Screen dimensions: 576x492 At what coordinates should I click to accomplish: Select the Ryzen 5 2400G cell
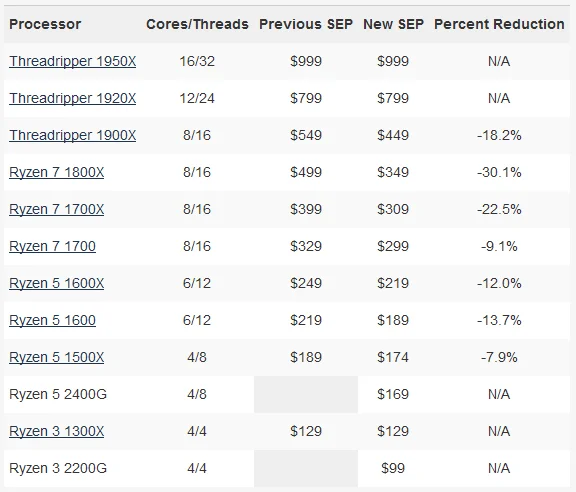coord(58,394)
